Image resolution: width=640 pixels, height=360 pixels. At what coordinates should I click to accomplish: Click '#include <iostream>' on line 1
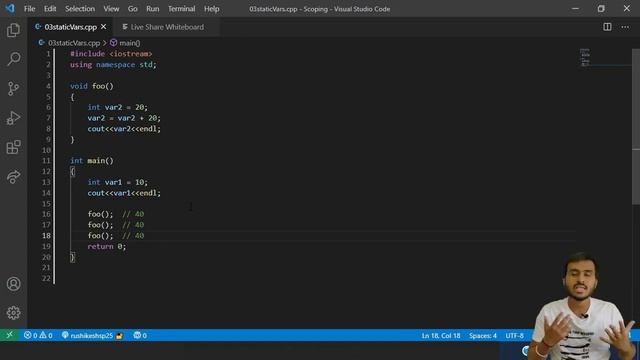click(x=111, y=54)
